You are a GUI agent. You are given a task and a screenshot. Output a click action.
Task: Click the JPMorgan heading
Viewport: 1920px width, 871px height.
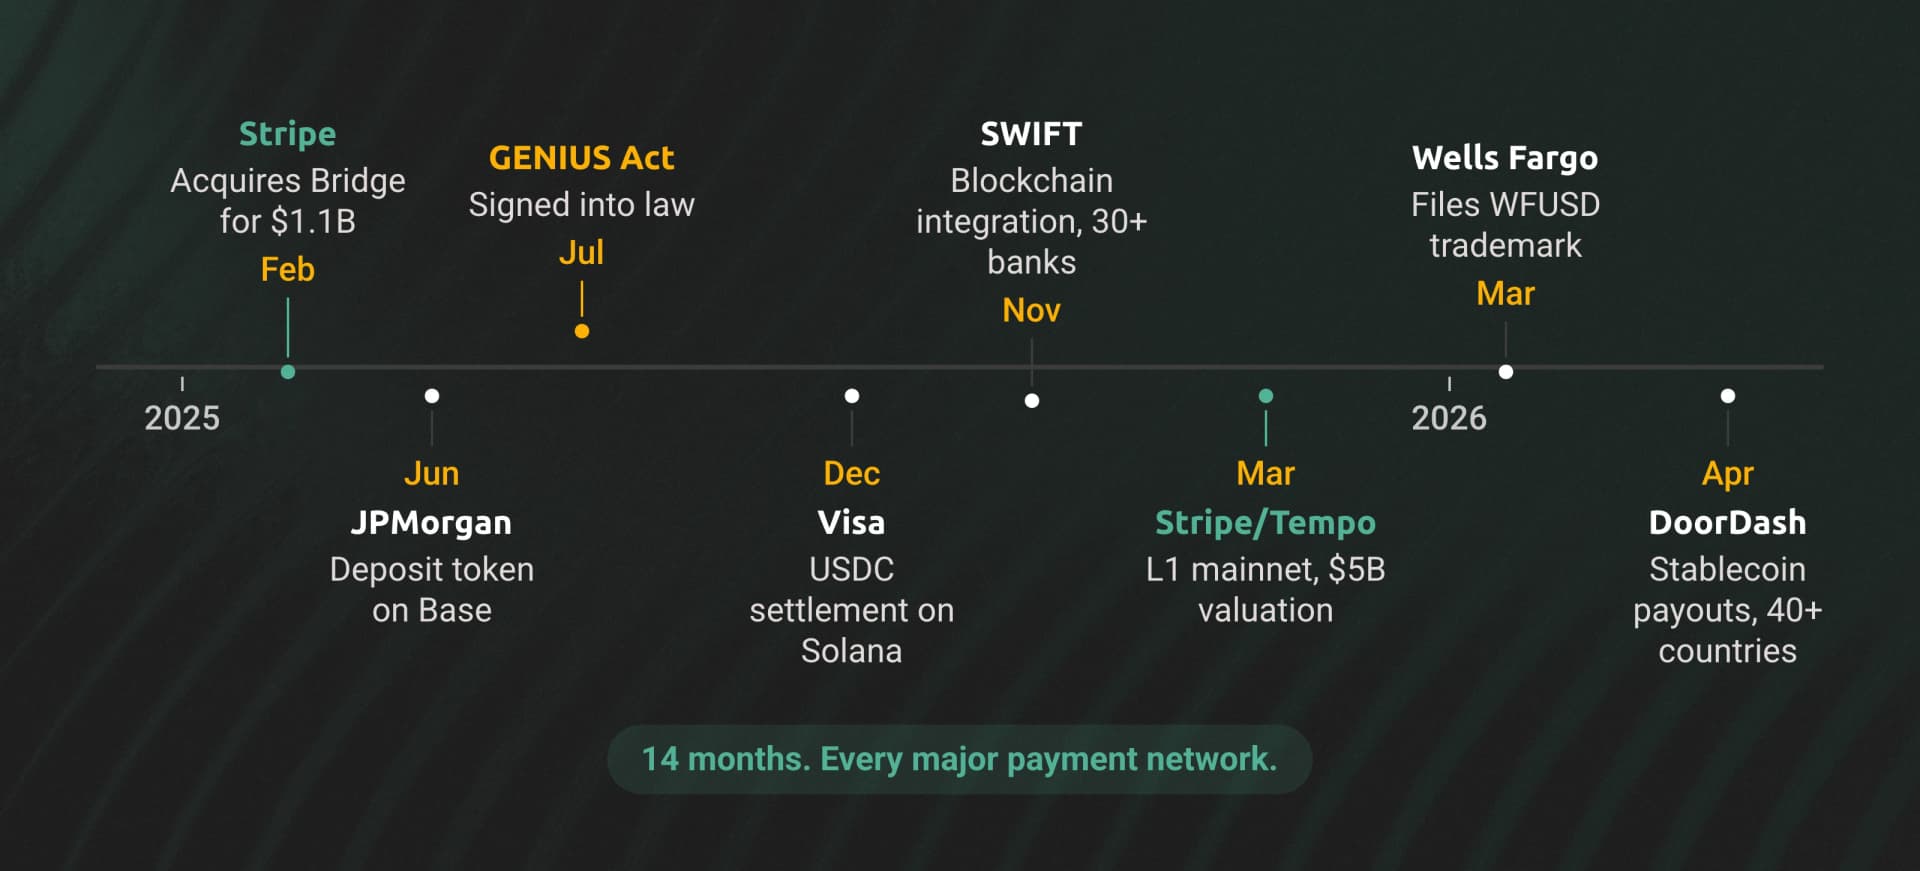(x=432, y=523)
